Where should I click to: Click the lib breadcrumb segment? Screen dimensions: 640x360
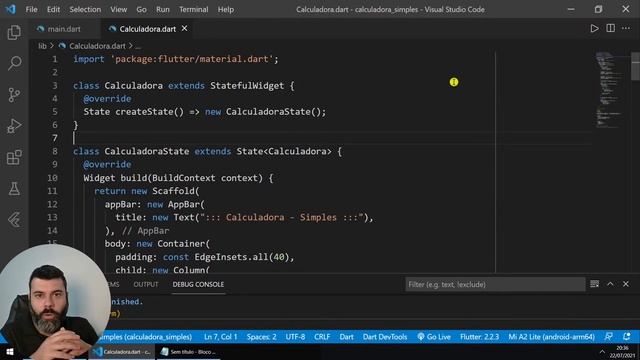click(42, 46)
